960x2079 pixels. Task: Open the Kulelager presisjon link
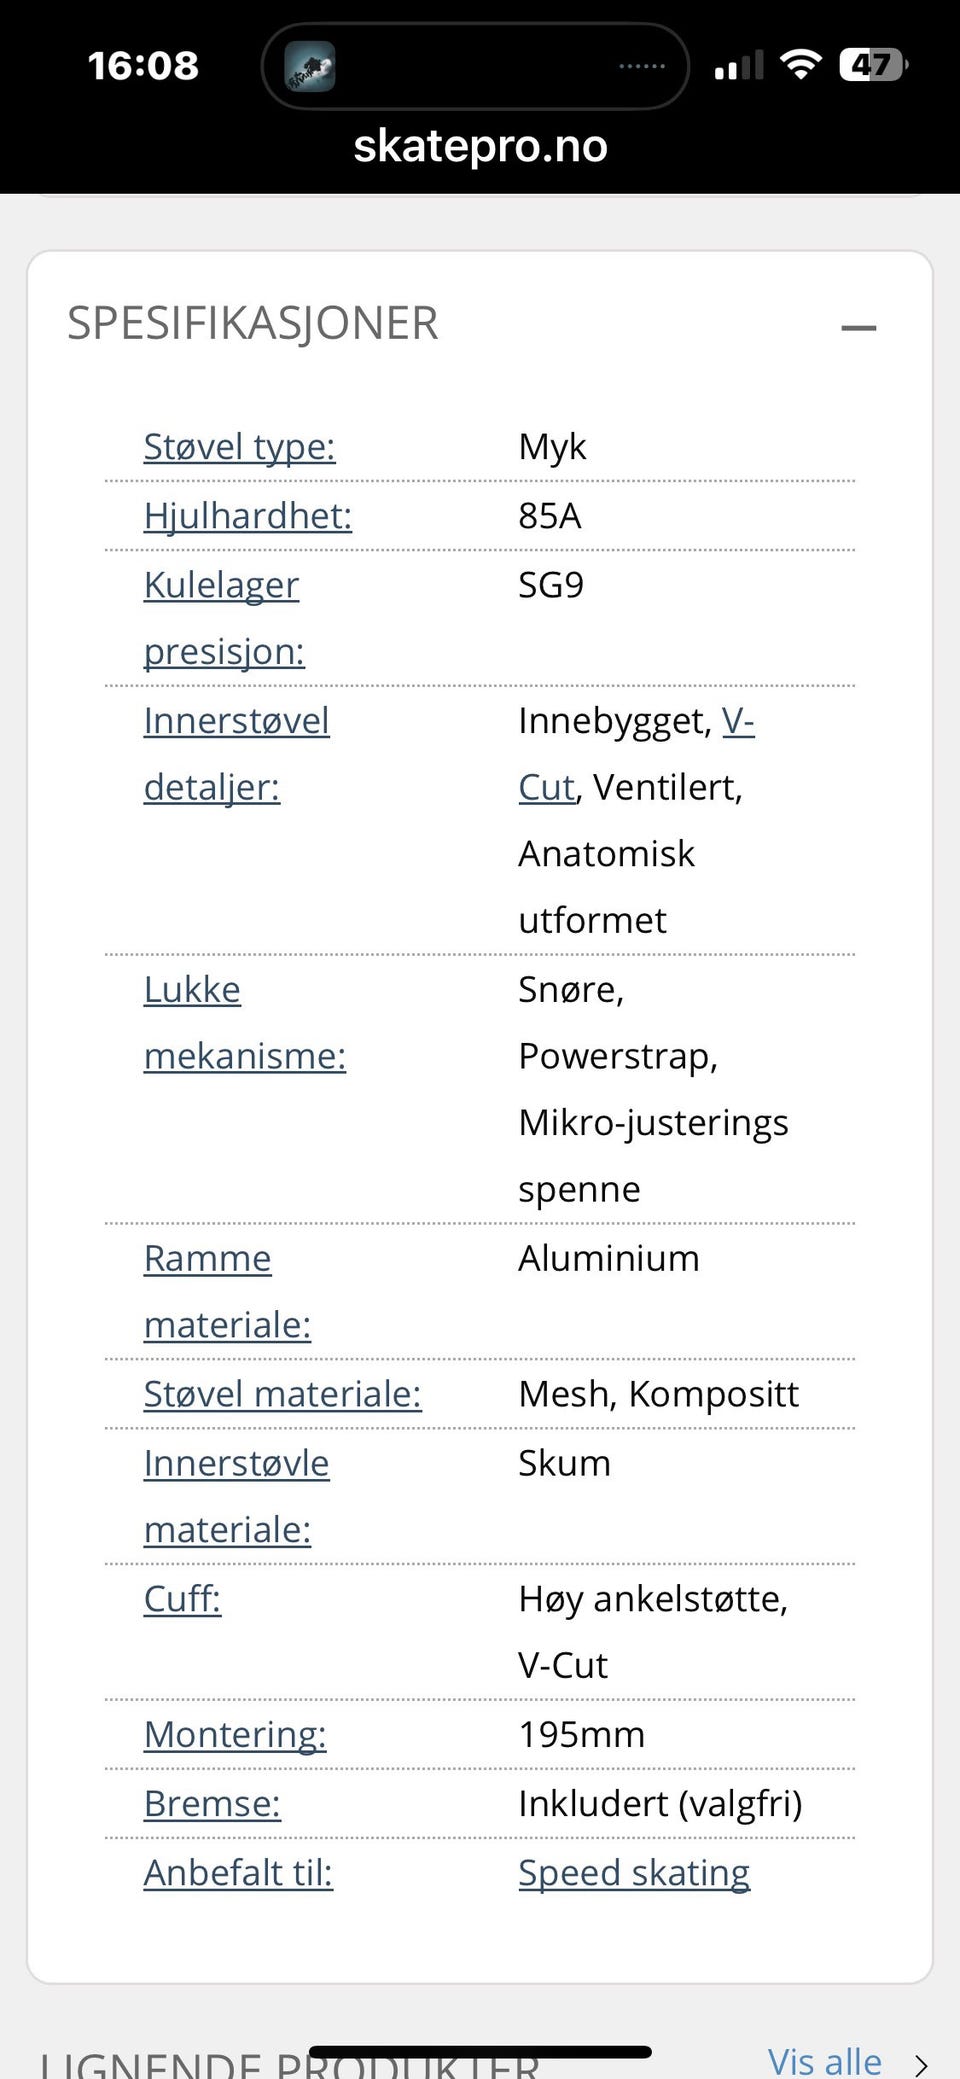click(x=221, y=585)
